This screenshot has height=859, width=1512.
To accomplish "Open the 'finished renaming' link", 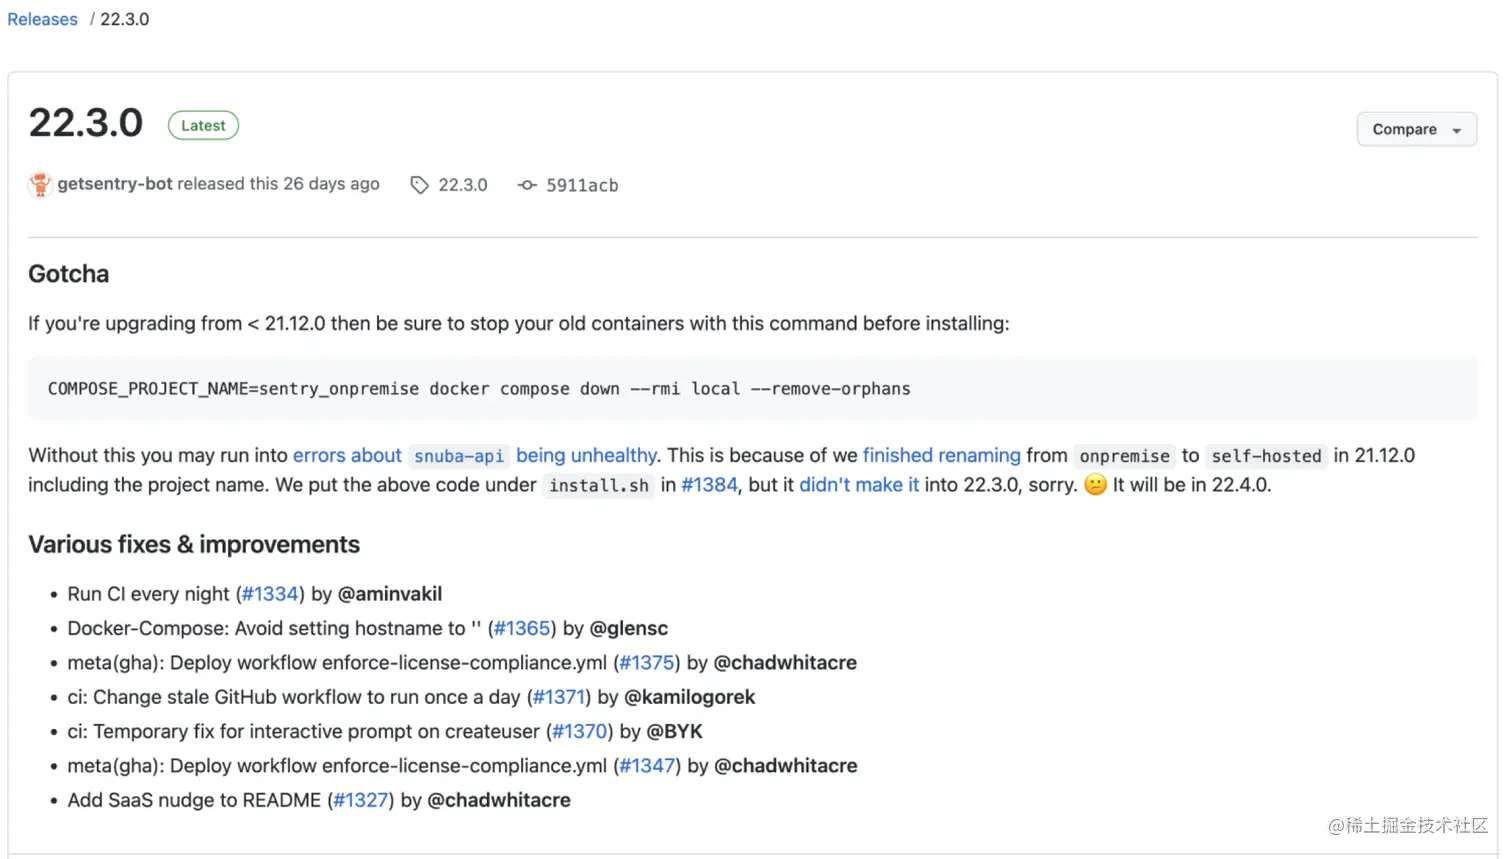I will pyautogui.click(x=942, y=455).
